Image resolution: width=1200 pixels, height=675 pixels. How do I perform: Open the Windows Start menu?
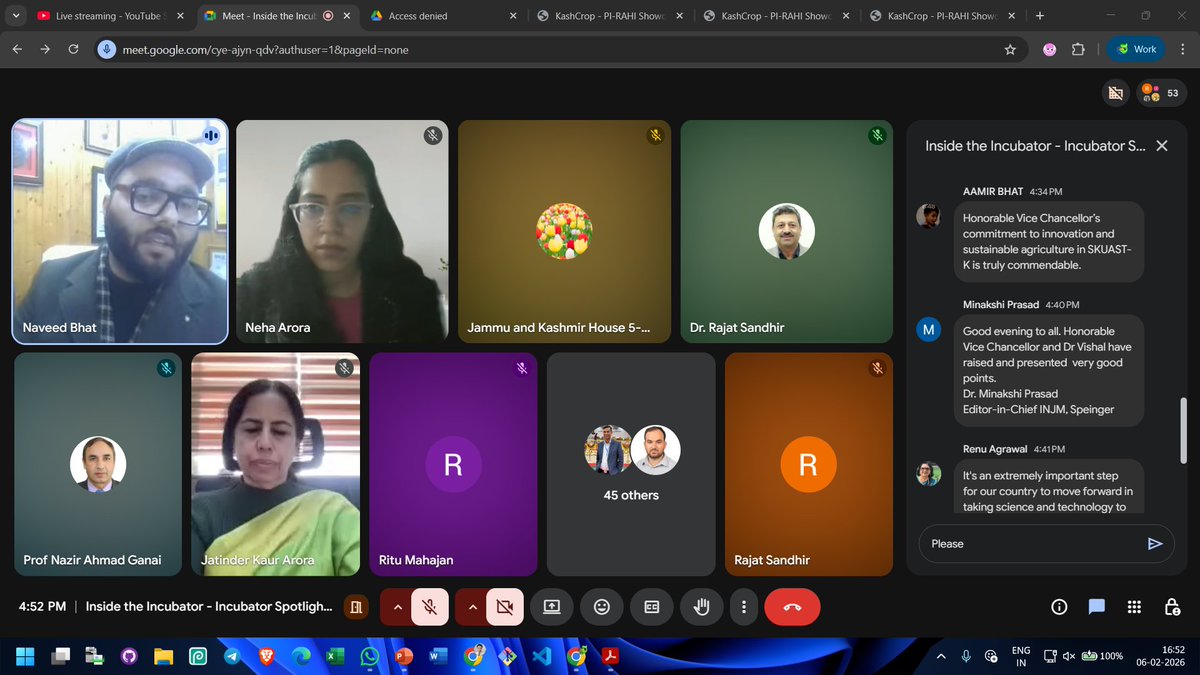click(25, 656)
